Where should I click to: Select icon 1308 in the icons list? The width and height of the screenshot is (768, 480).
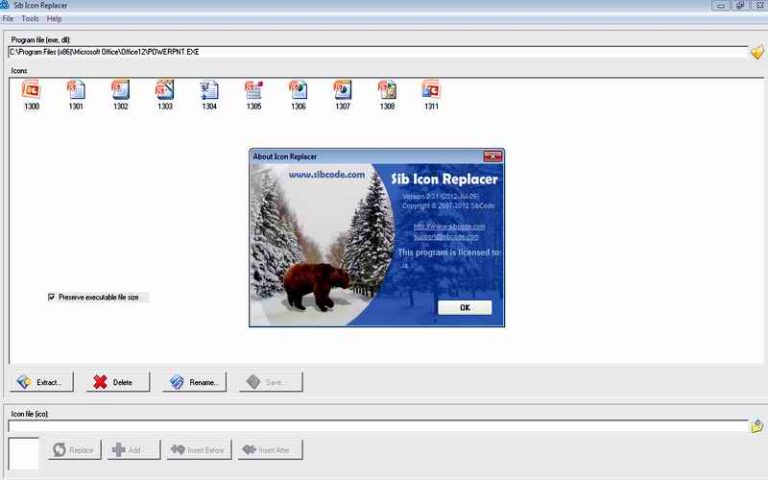point(387,91)
